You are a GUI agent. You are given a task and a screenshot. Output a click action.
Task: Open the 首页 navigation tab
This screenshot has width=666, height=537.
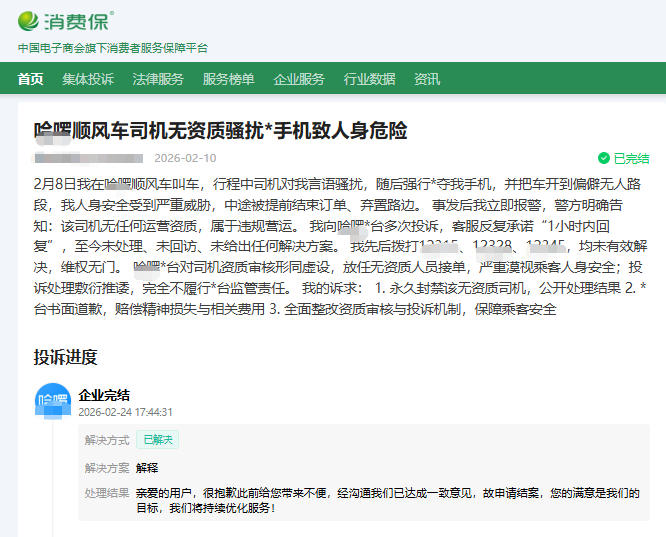(31, 79)
